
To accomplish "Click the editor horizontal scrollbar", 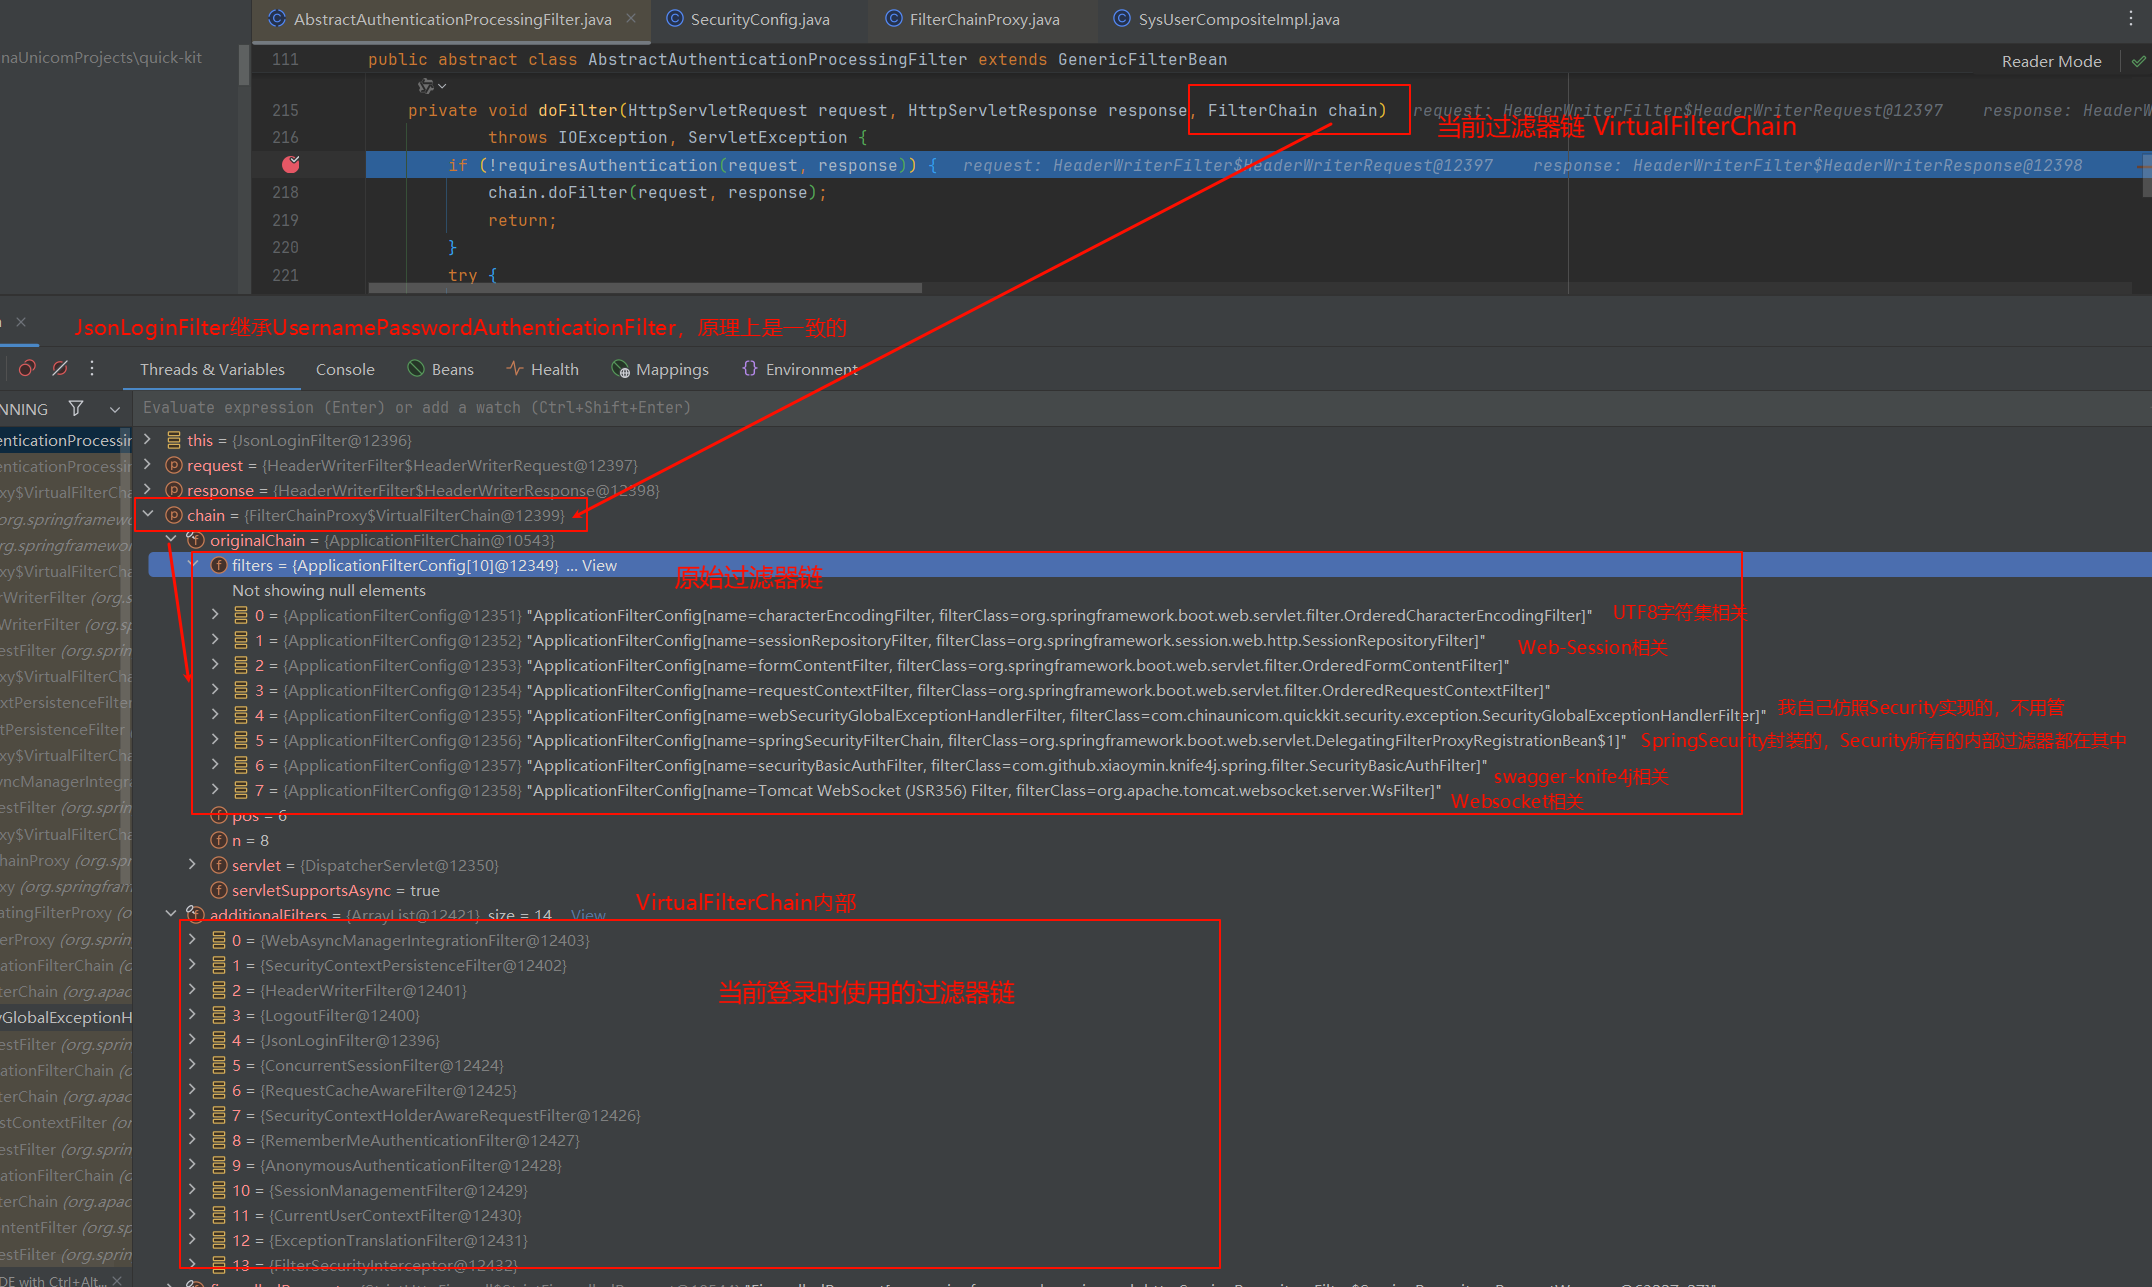I will point(645,288).
